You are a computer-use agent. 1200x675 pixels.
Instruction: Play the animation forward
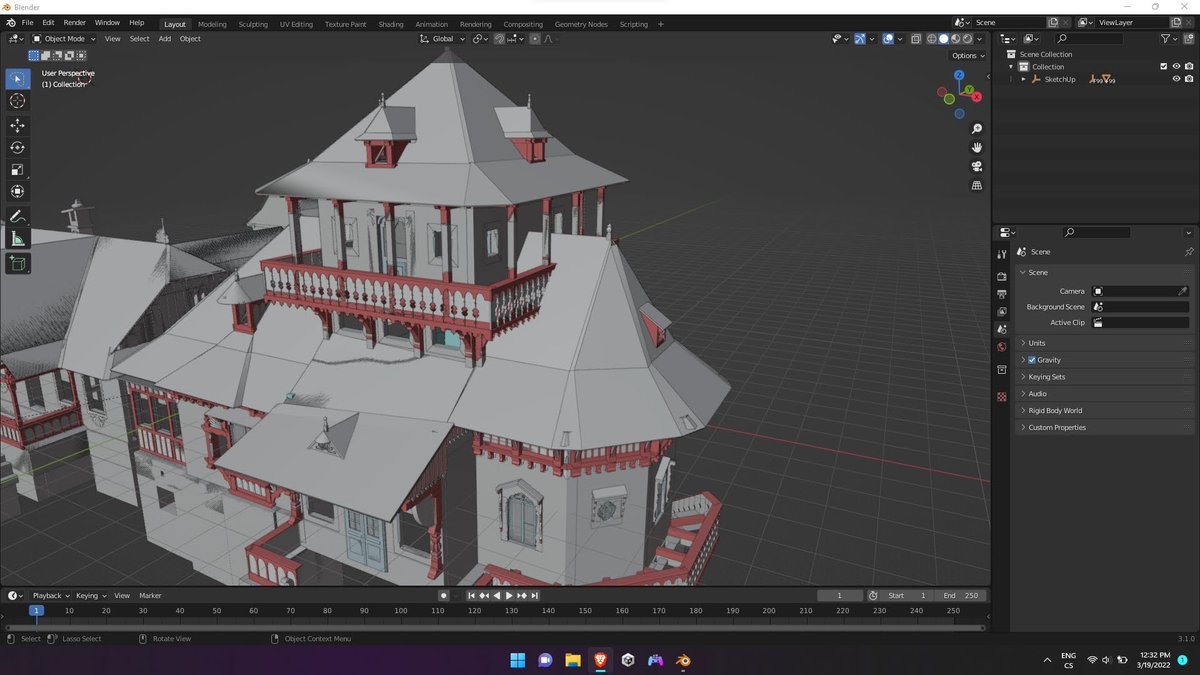[x=509, y=595]
